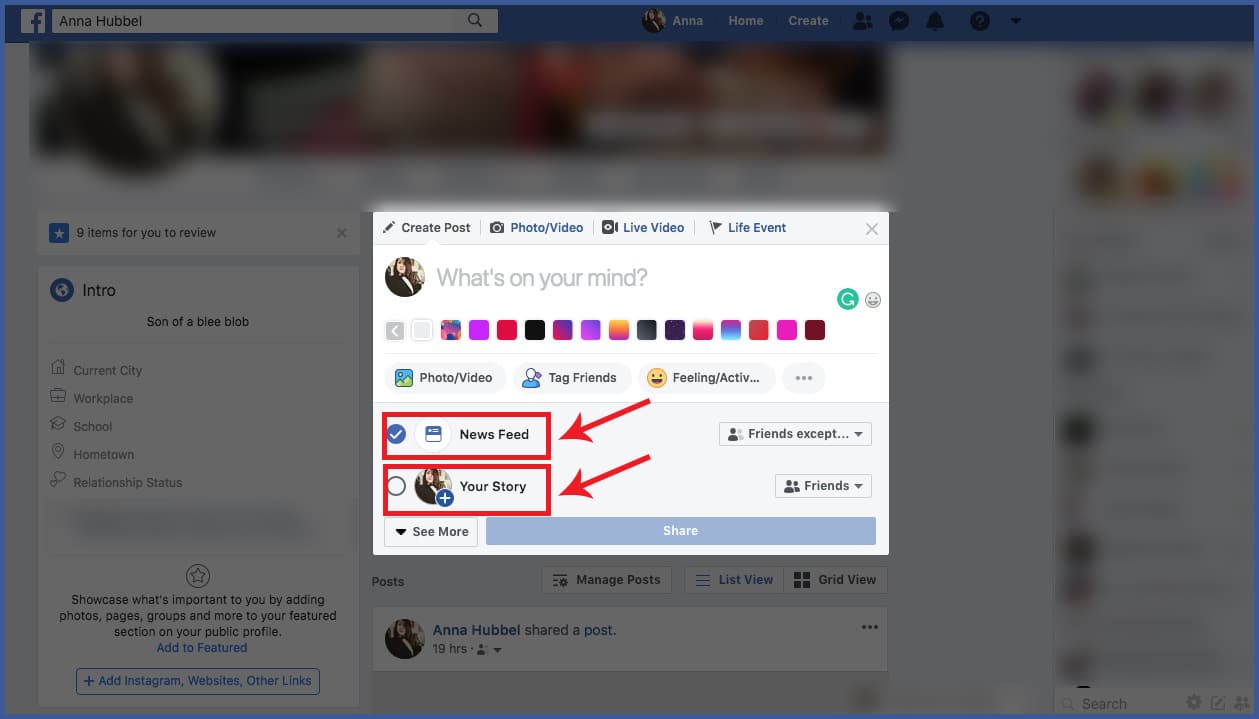Click the star icon in review notice

(60, 233)
